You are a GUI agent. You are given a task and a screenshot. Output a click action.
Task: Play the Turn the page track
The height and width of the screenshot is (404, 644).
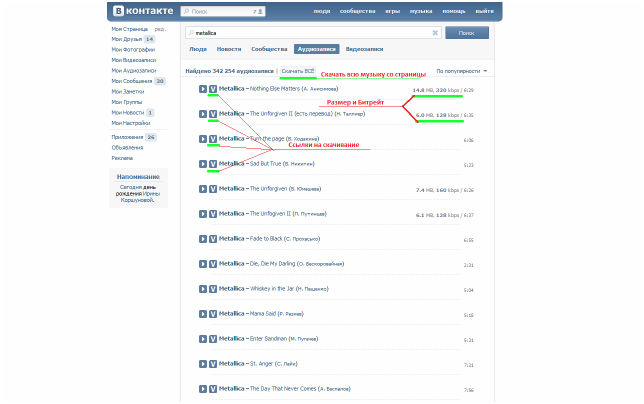pos(203,139)
